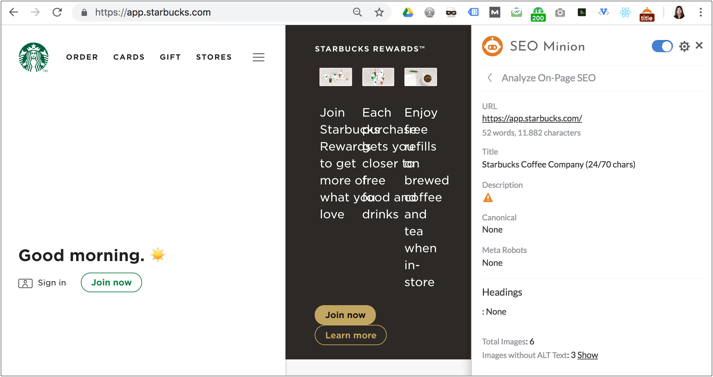Click the gray gear-shaped extension icon

pos(430,13)
